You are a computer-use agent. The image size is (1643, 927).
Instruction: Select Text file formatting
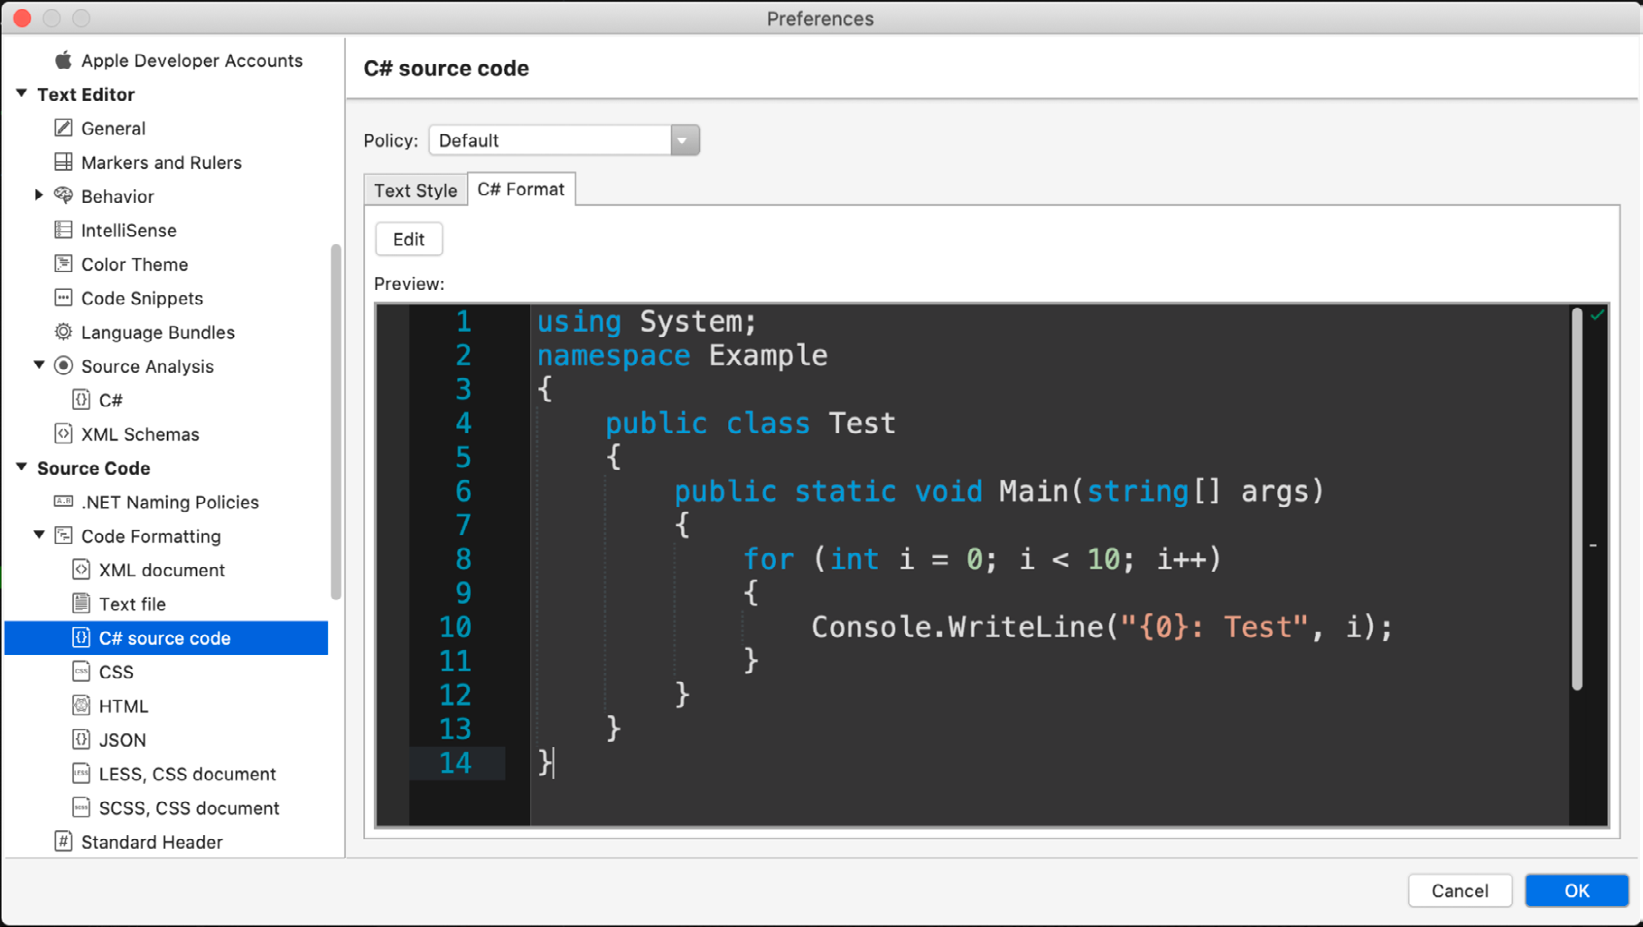click(x=132, y=604)
